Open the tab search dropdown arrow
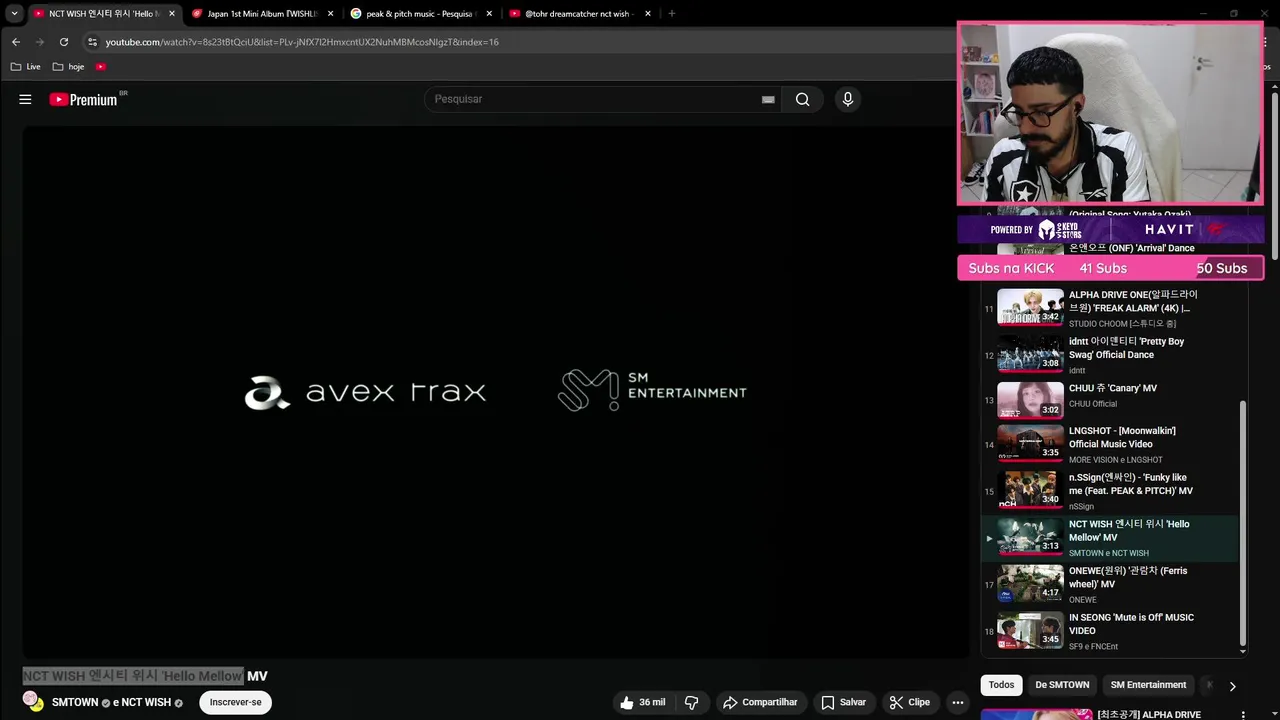 coord(14,14)
